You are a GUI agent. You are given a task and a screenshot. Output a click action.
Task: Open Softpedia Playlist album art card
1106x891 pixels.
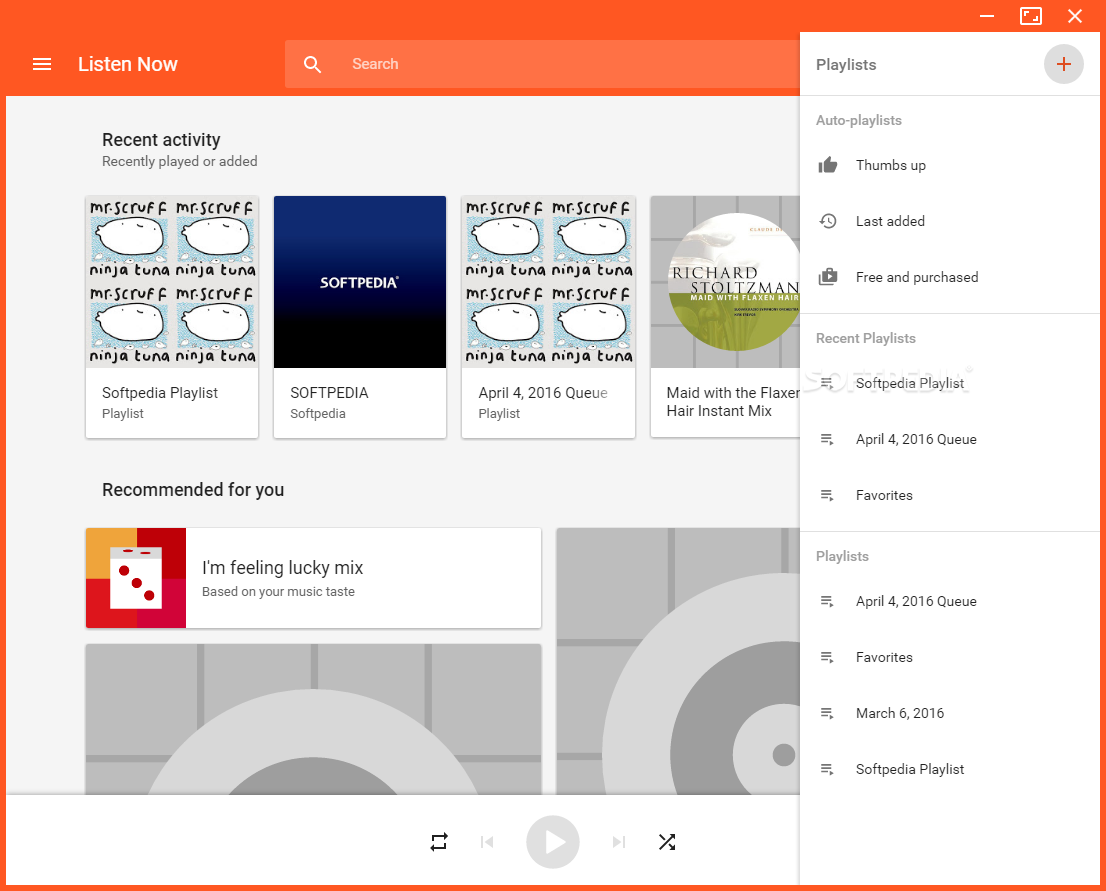(172, 282)
